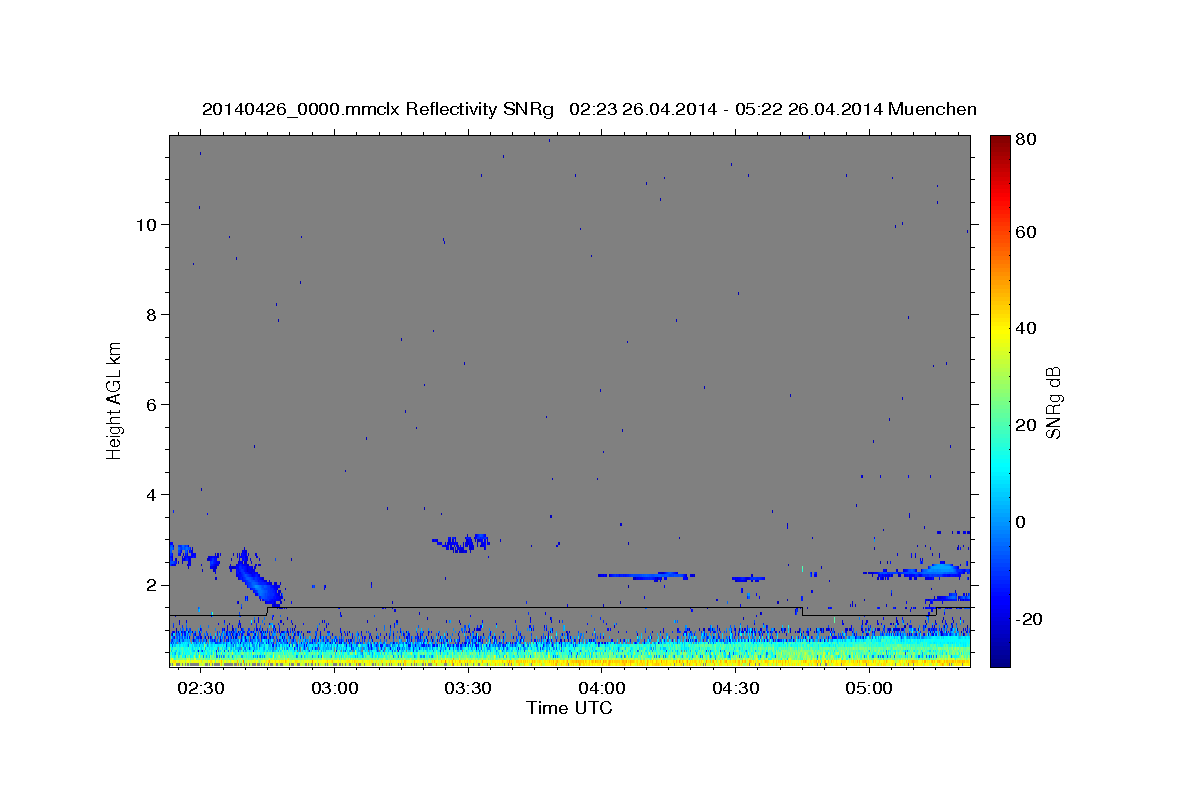Click the dark blue bottom of the colorbar

click(999, 658)
